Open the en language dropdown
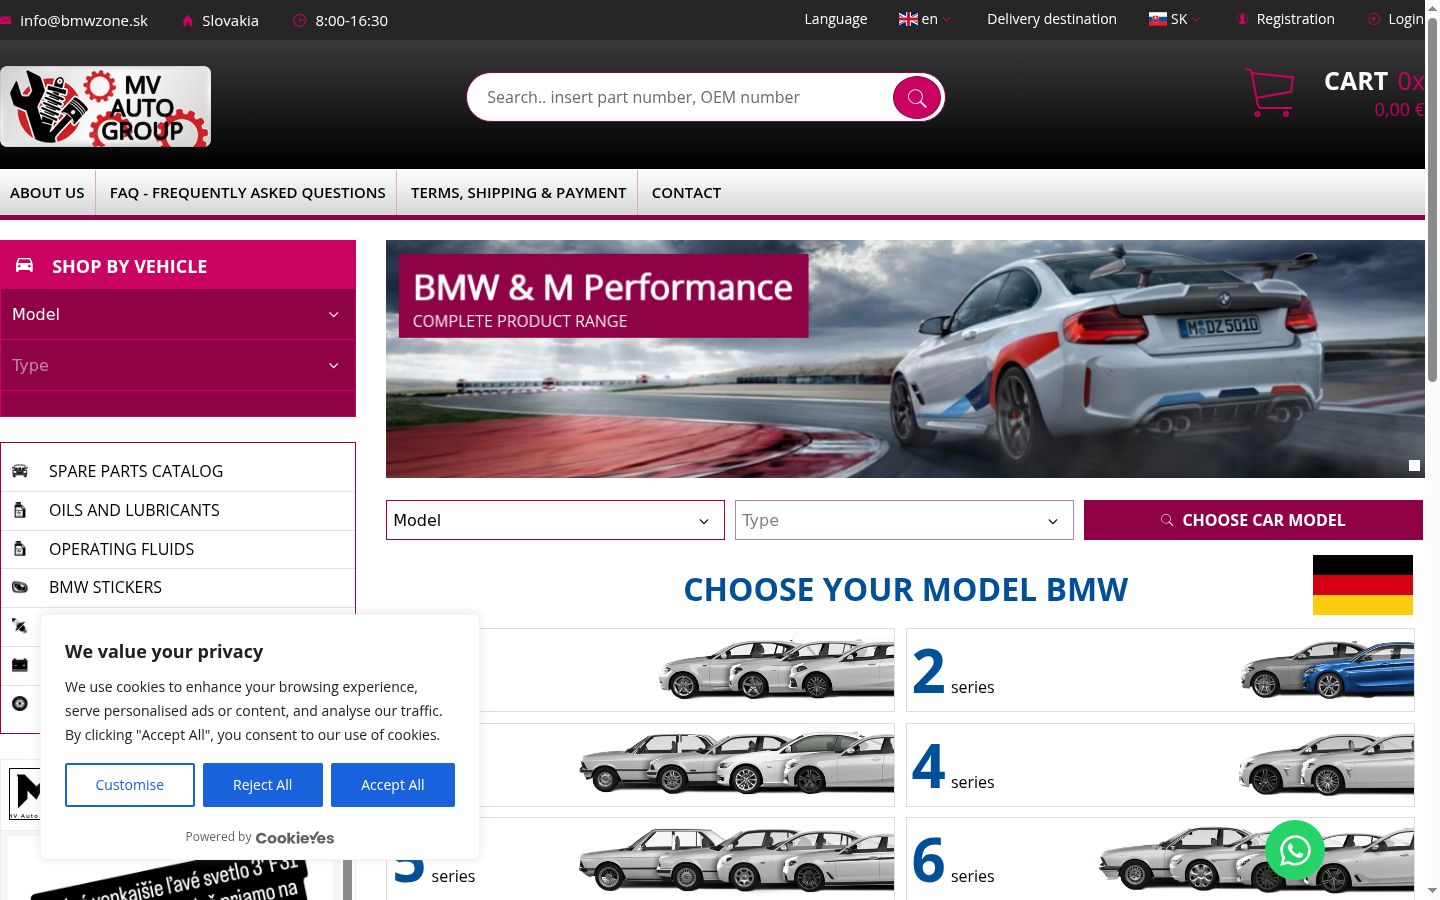This screenshot has height=900, width=1440. click(x=925, y=19)
